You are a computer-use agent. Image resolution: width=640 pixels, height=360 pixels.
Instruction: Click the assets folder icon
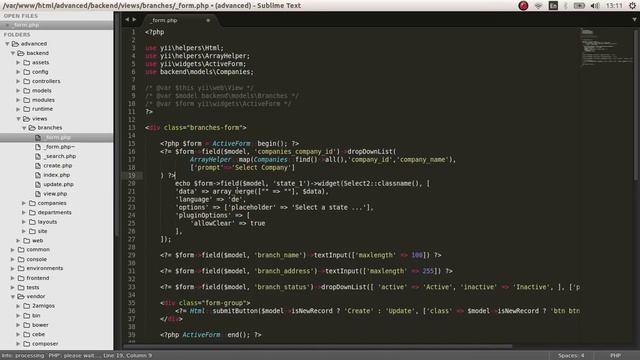[27, 62]
